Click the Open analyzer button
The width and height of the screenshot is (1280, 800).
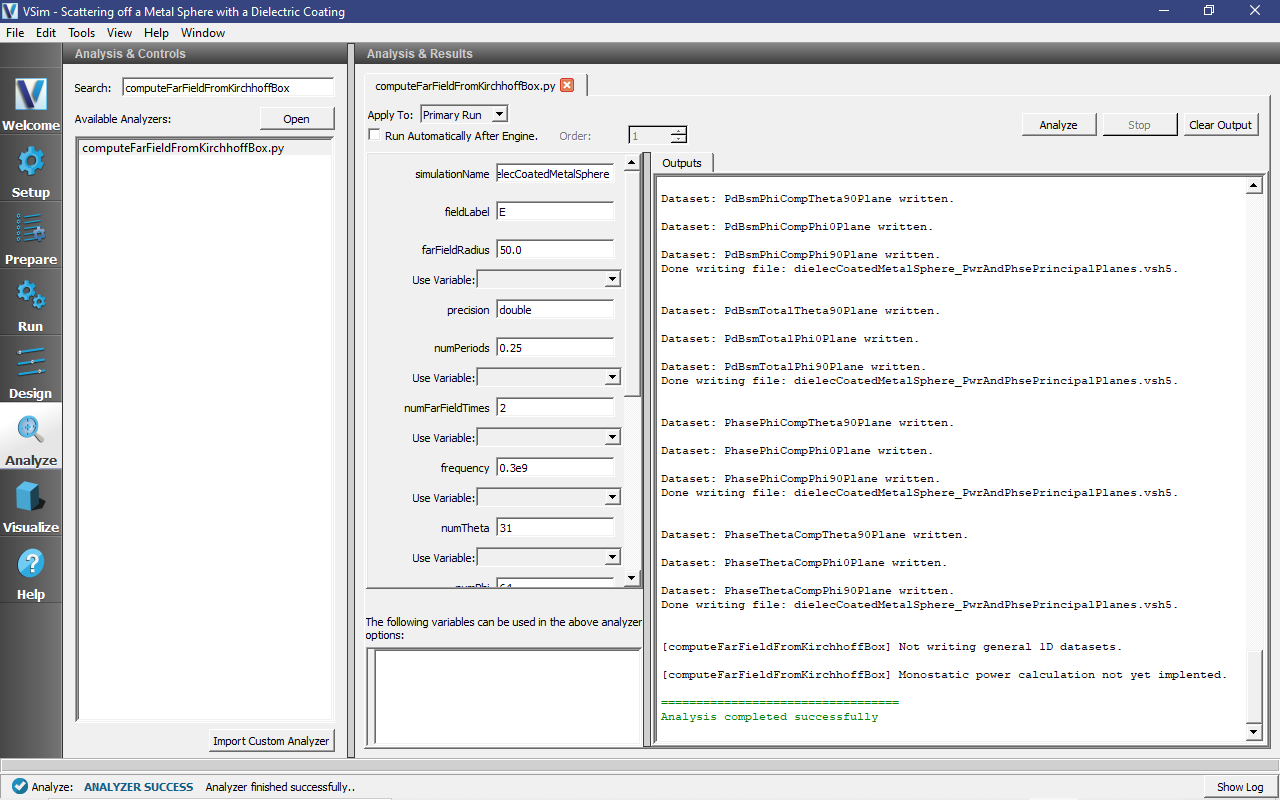(x=296, y=118)
